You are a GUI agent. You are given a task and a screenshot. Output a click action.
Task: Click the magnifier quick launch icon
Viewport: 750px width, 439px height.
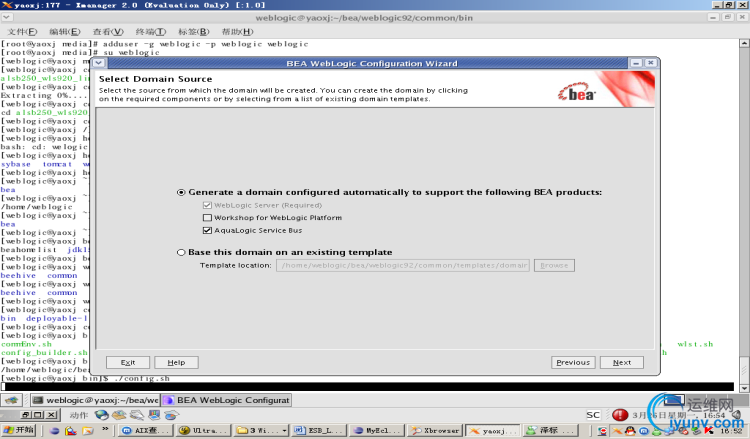click(71, 431)
